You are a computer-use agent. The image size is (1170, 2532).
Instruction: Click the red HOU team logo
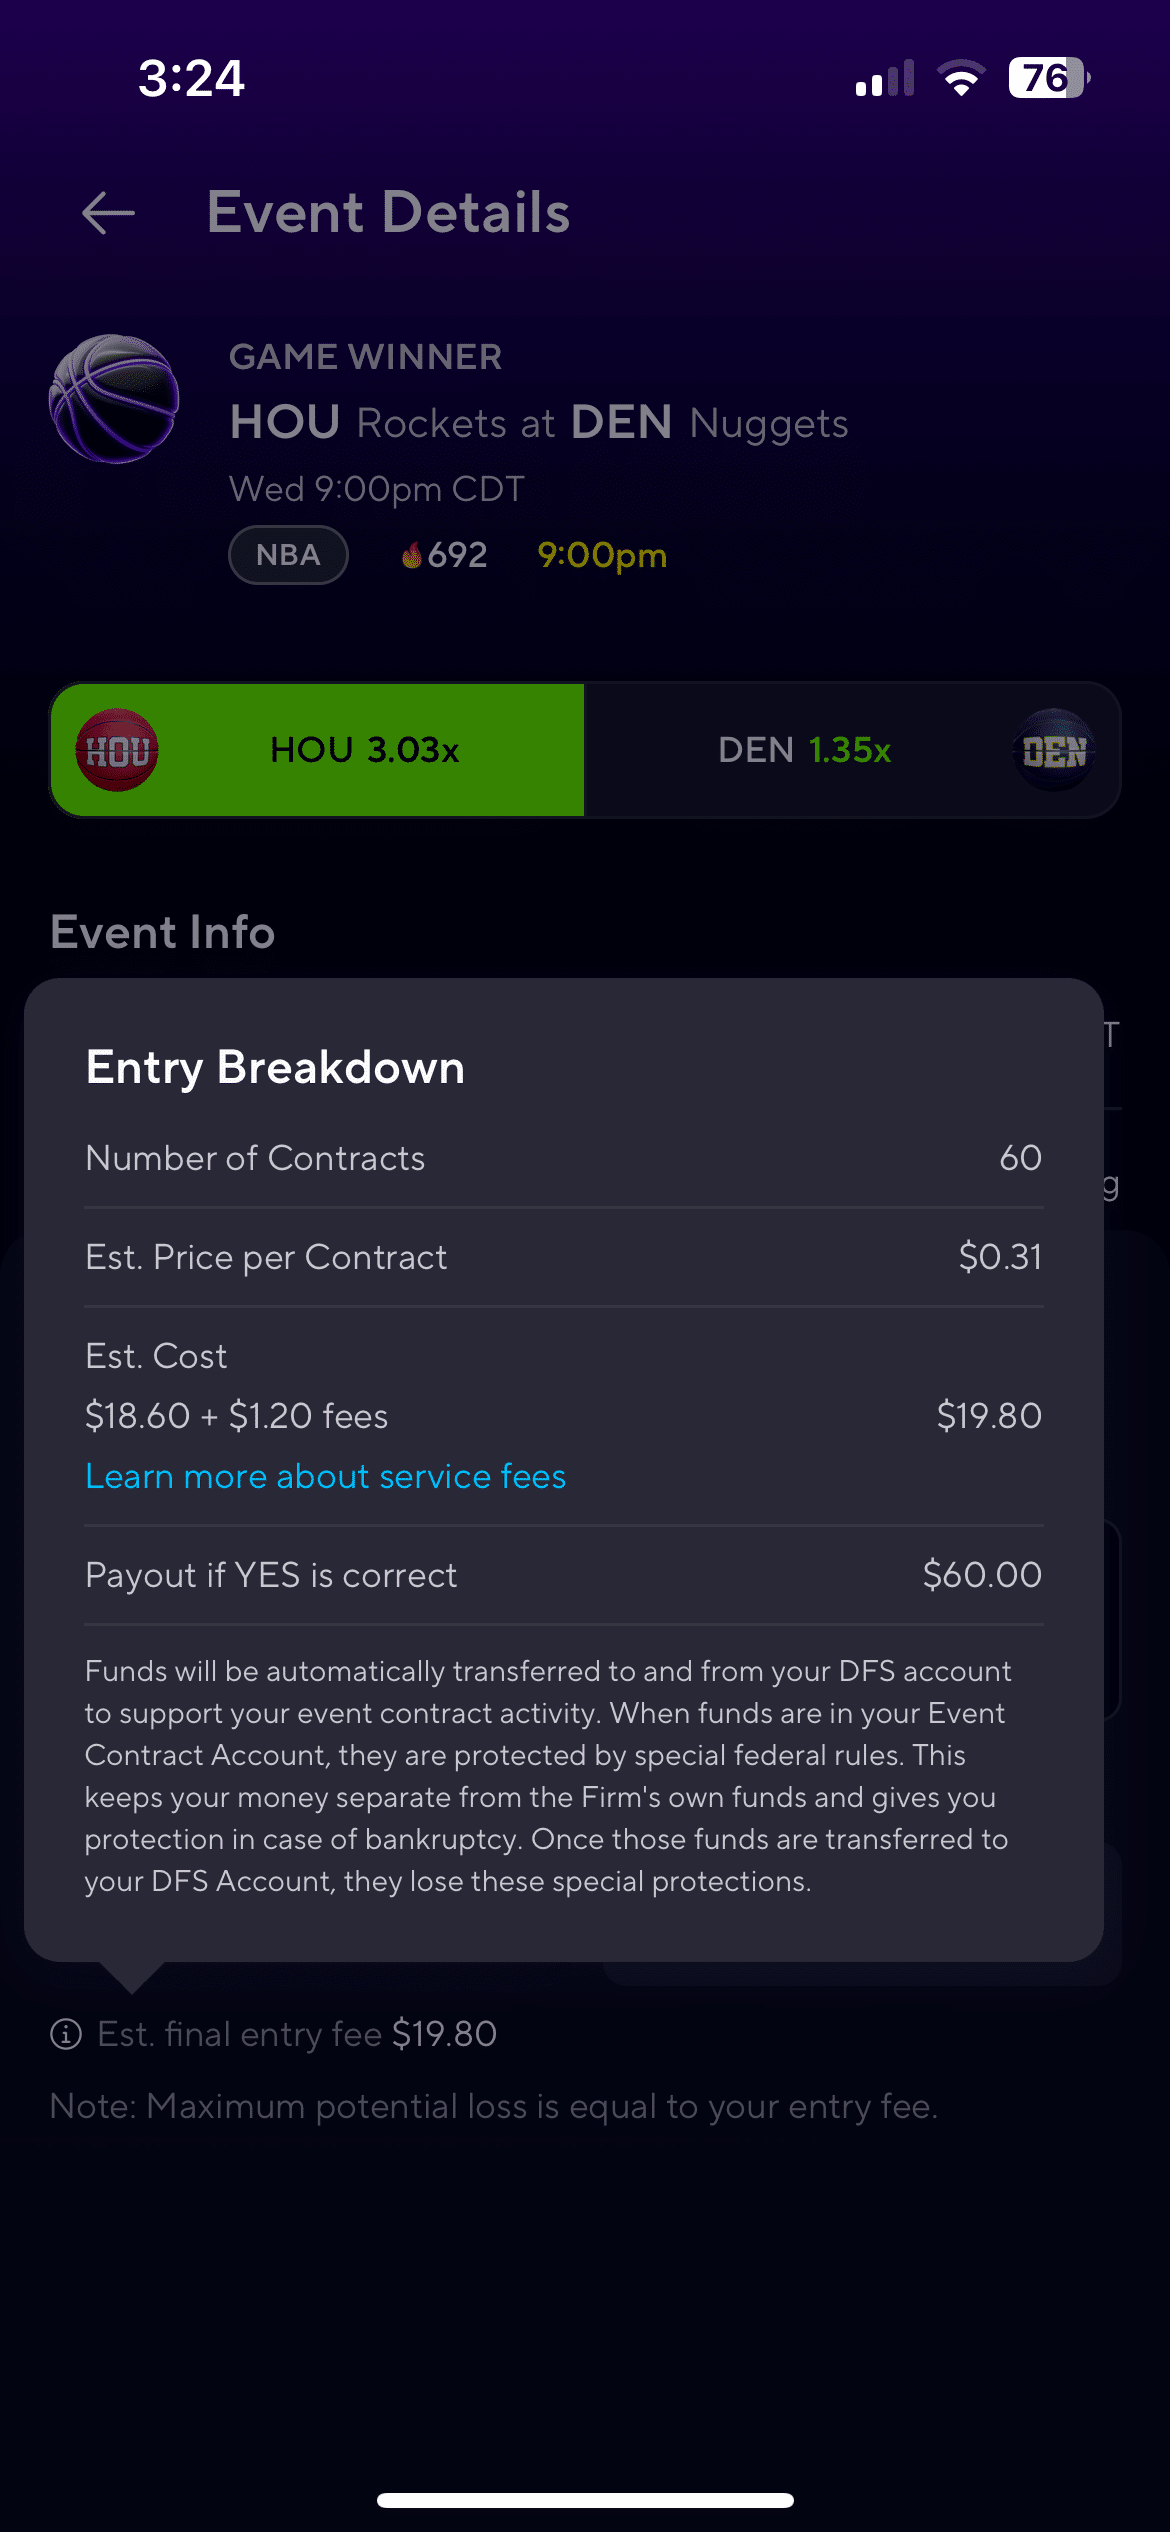pos(117,750)
